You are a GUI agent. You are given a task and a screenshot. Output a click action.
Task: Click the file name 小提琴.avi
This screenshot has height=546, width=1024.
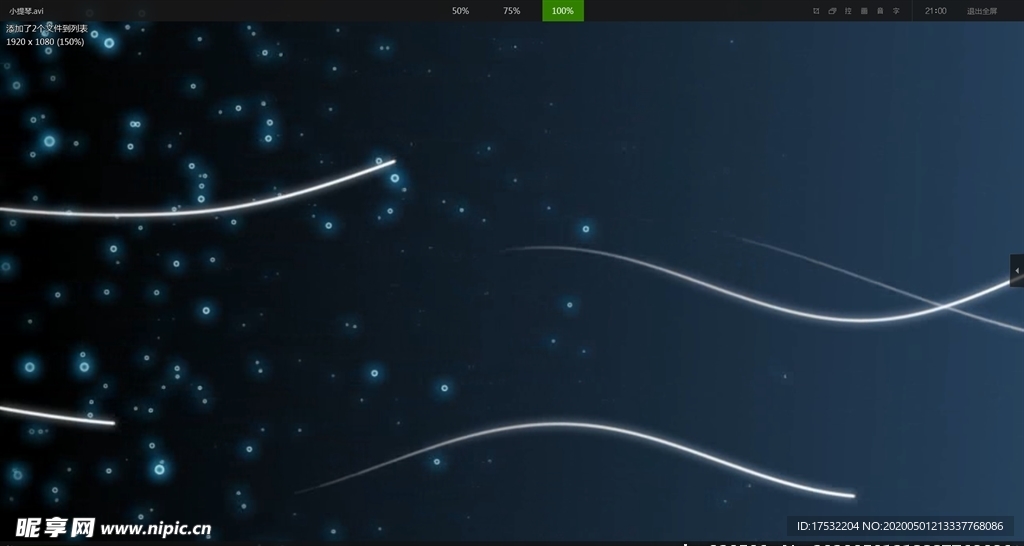[26, 11]
